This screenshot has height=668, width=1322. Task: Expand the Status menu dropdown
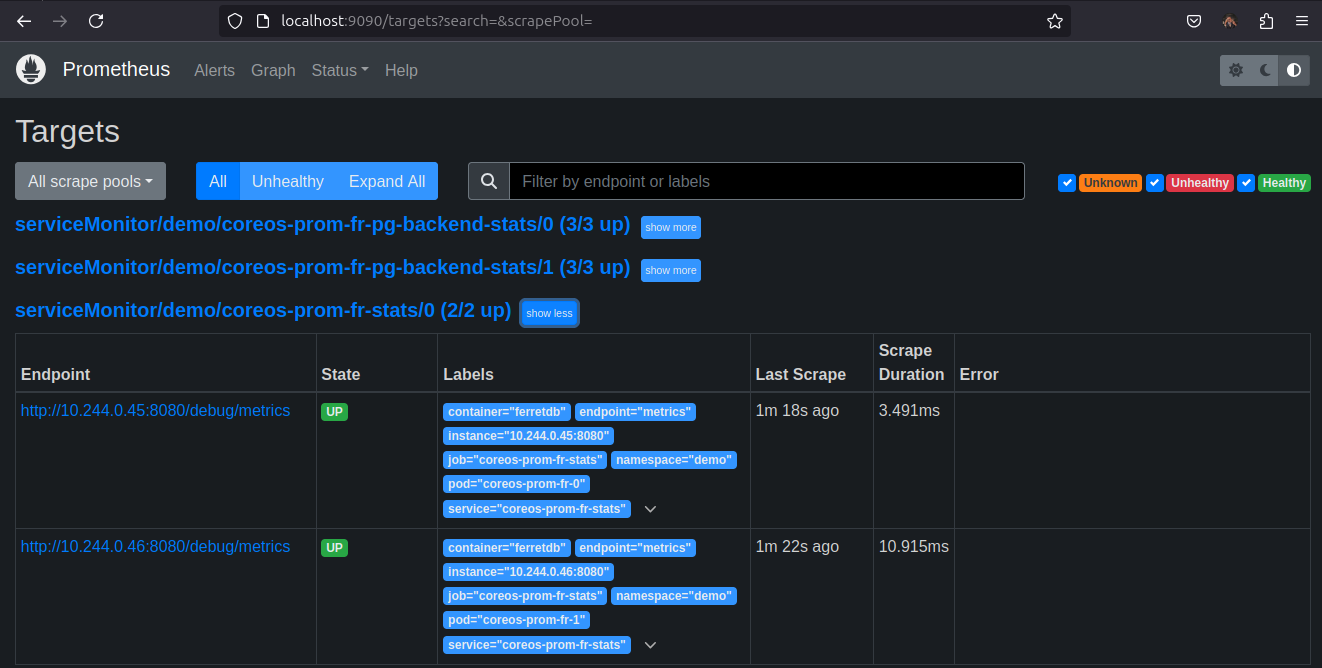click(339, 70)
